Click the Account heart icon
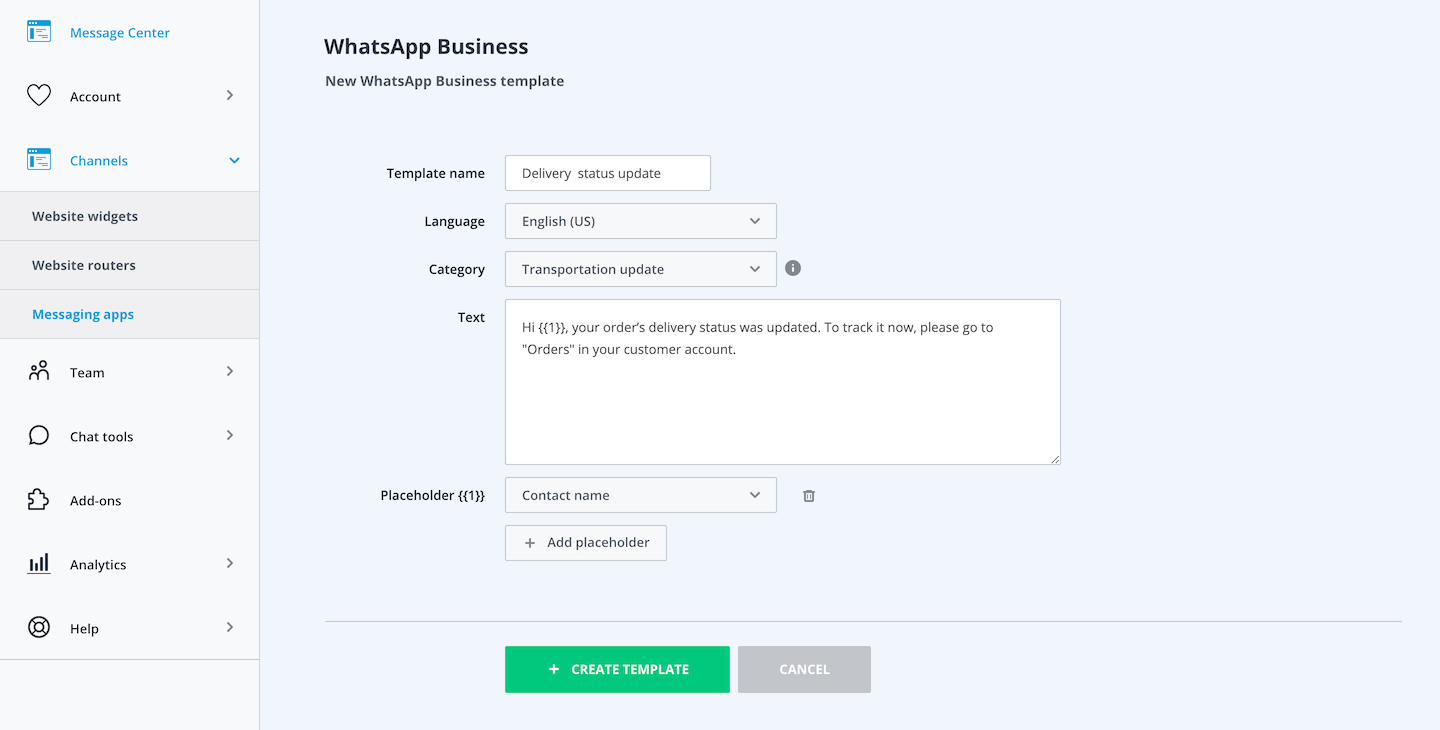This screenshot has width=1440, height=730. [39, 96]
